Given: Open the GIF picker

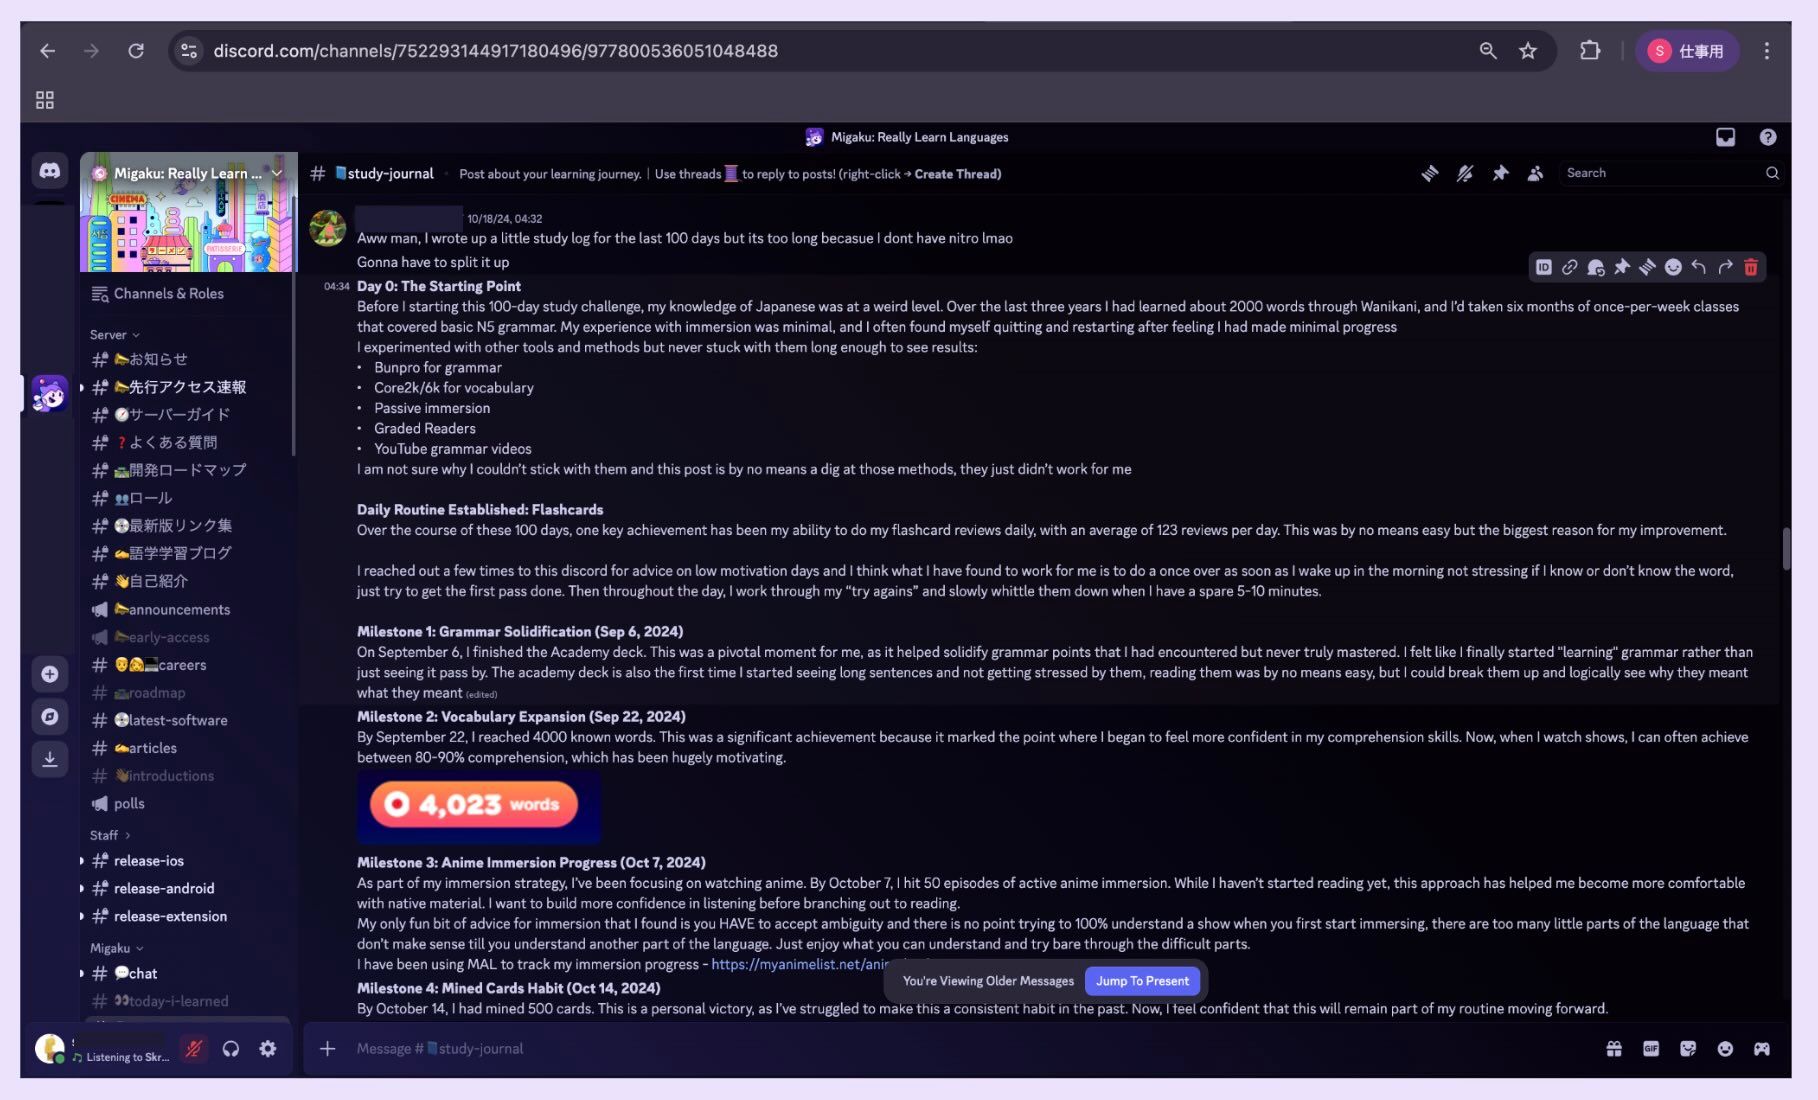Looking at the screenshot, I should [x=1650, y=1048].
